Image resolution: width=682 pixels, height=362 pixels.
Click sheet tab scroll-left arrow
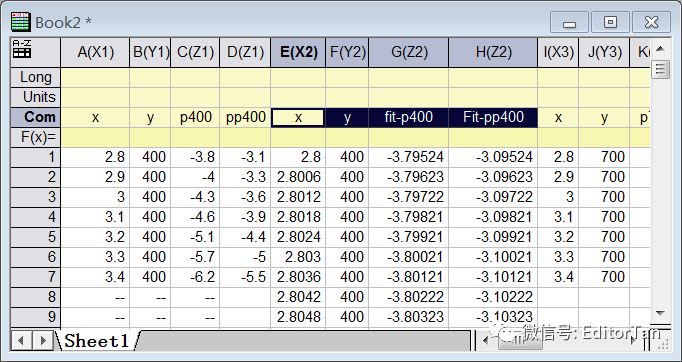click(x=21, y=341)
